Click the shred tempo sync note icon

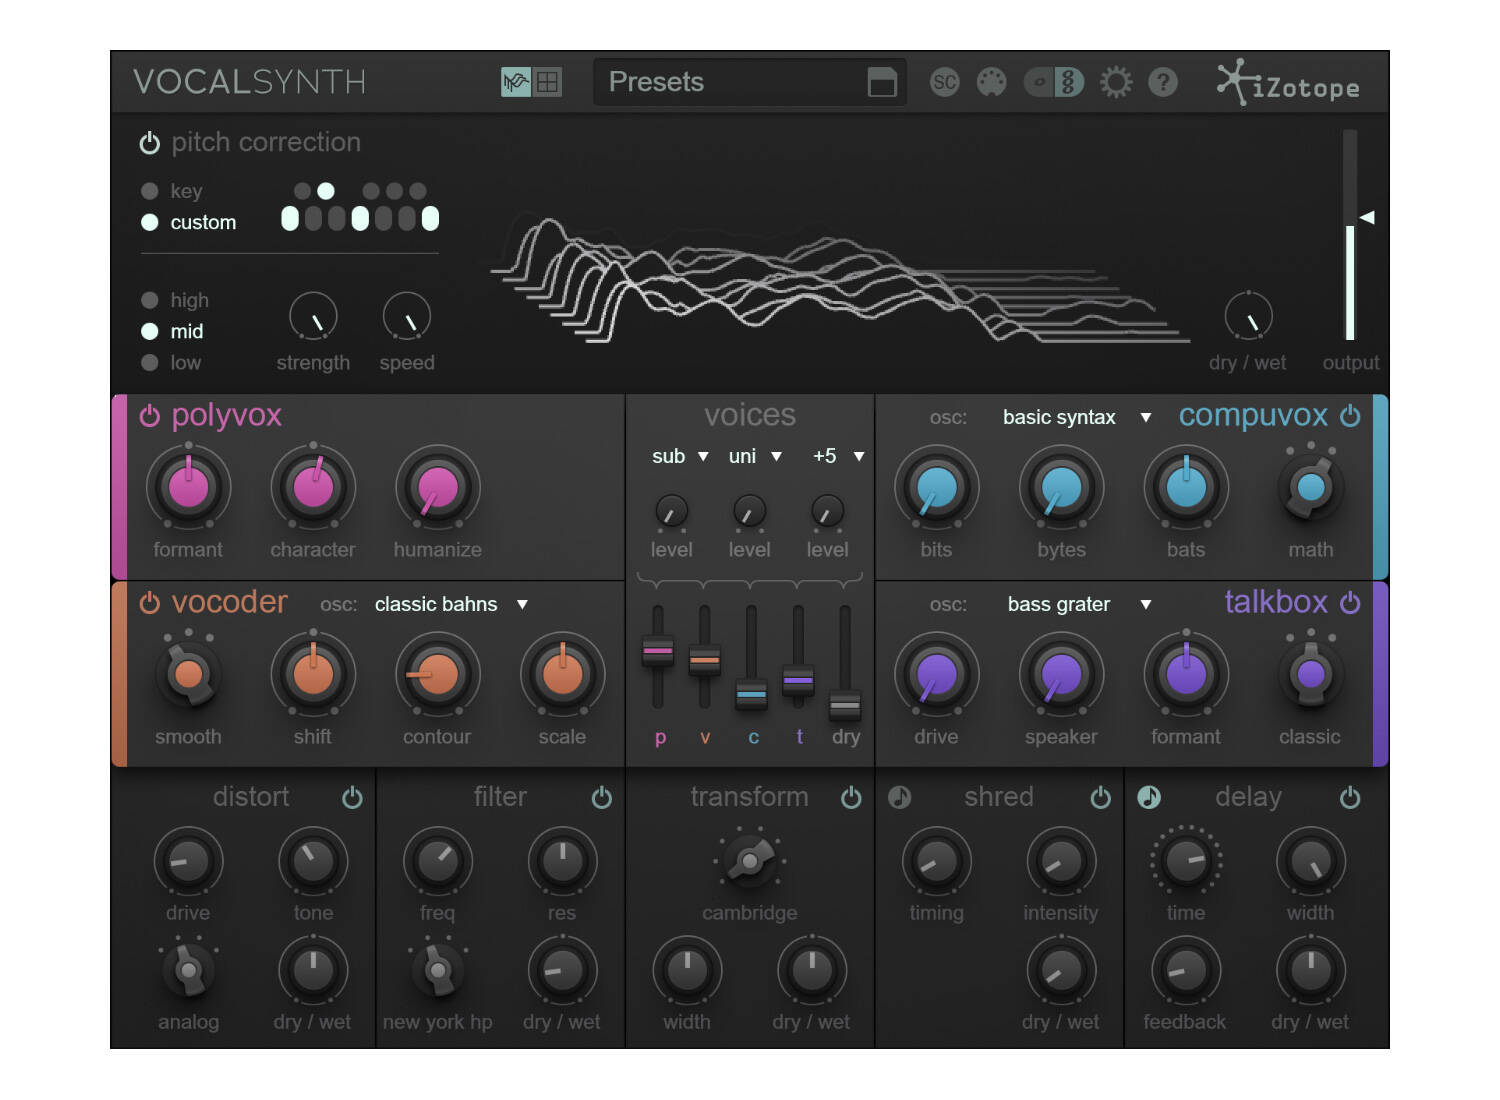click(x=900, y=797)
